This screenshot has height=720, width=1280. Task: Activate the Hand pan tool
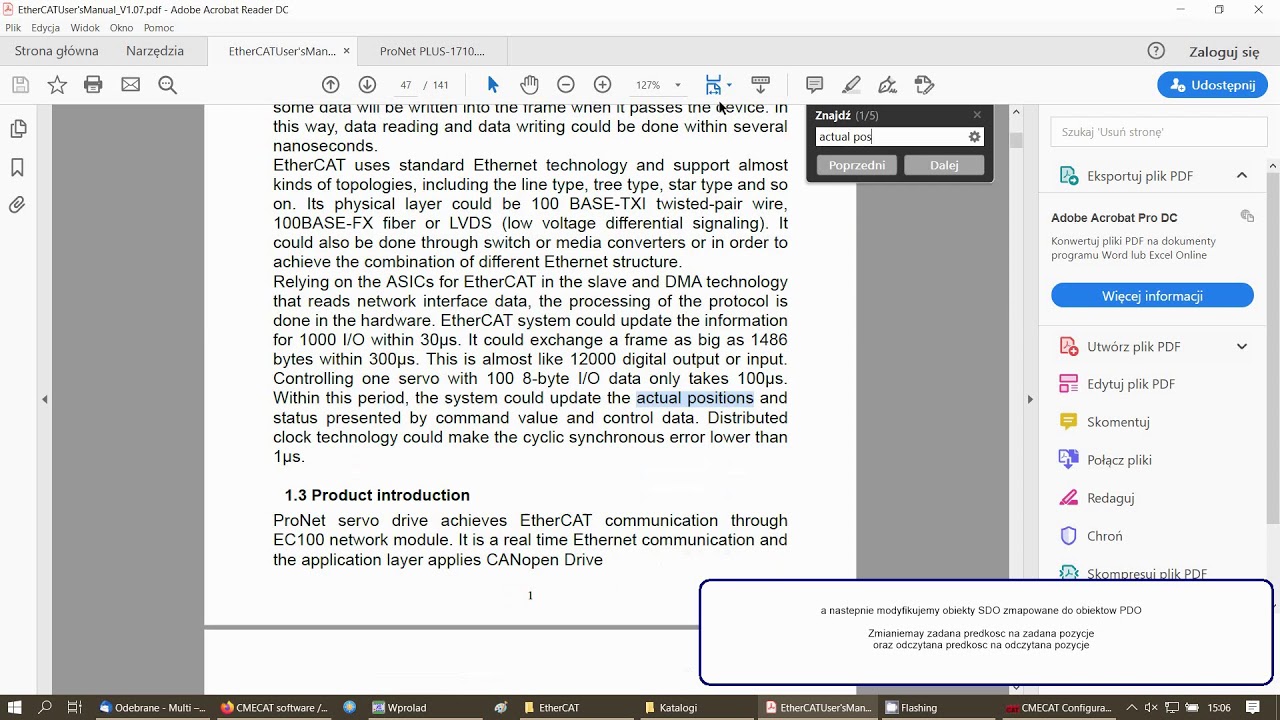[x=529, y=85]
